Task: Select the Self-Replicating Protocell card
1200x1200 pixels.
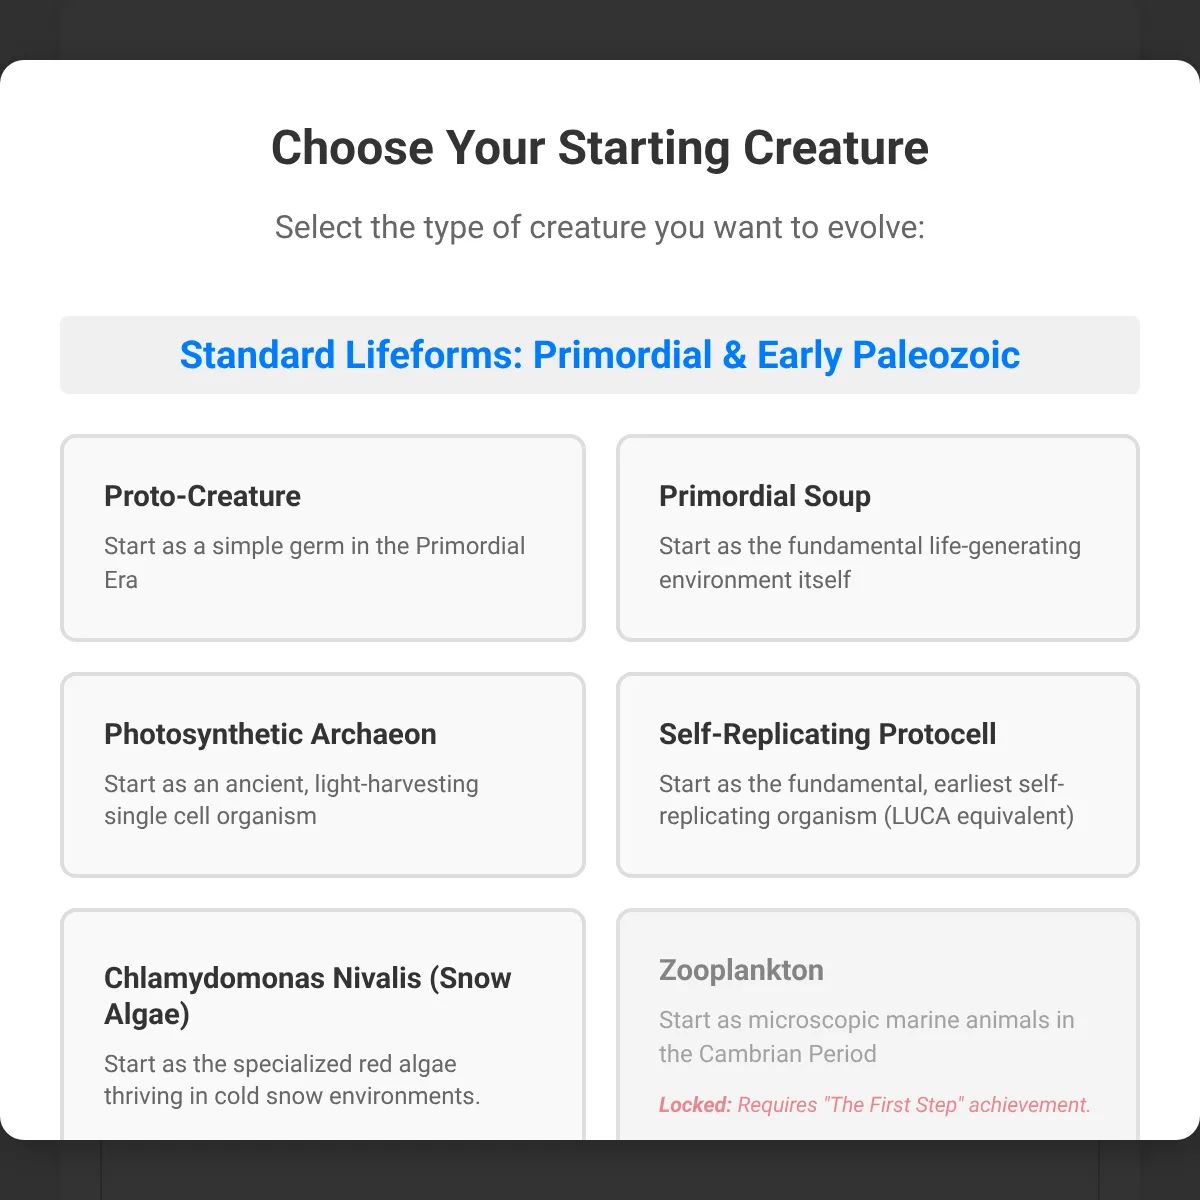Action: [877, 775]
